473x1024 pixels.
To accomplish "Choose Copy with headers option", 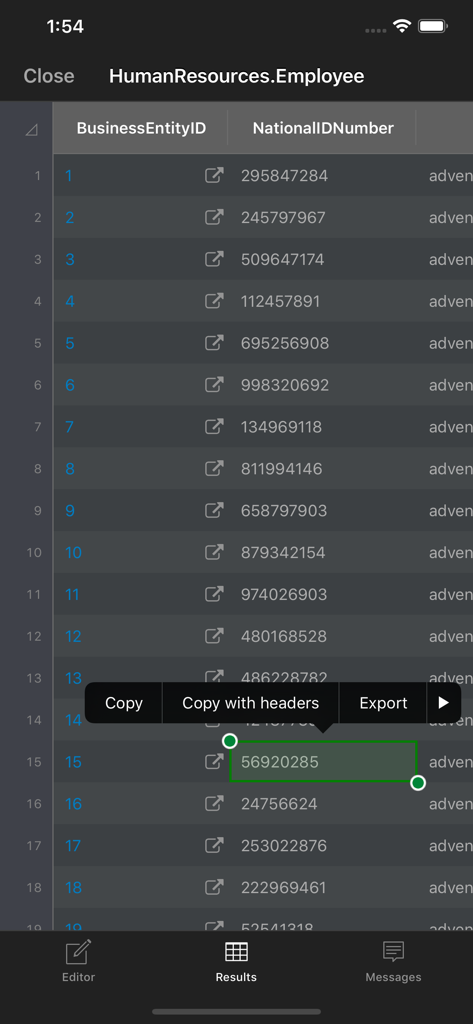I will [250, 703].
